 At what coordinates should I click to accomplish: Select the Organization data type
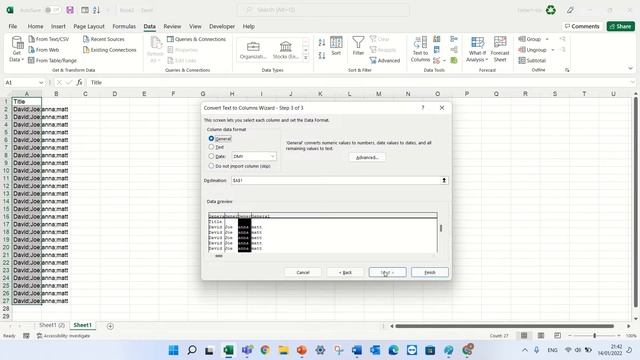coord(253,50)
